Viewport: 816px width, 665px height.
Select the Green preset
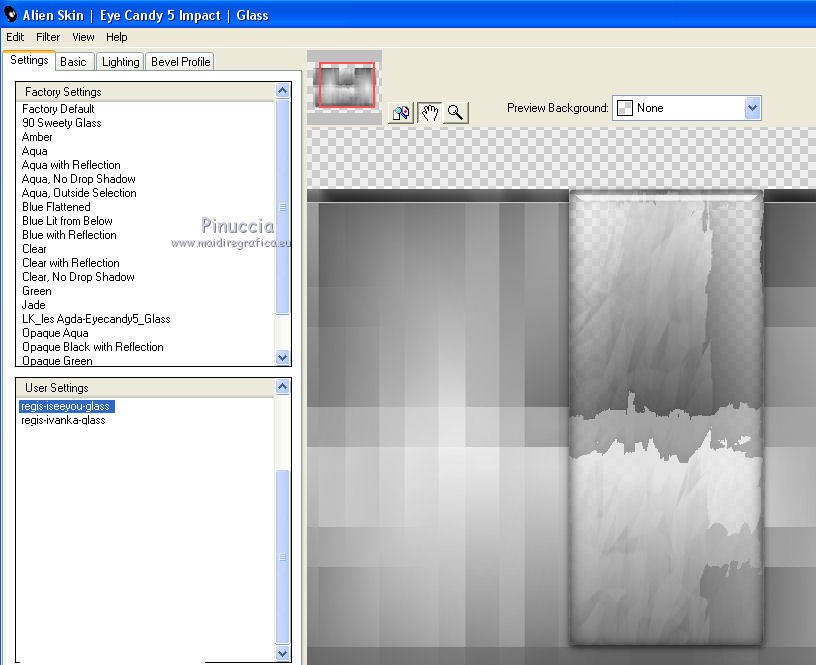pos(37,291)
